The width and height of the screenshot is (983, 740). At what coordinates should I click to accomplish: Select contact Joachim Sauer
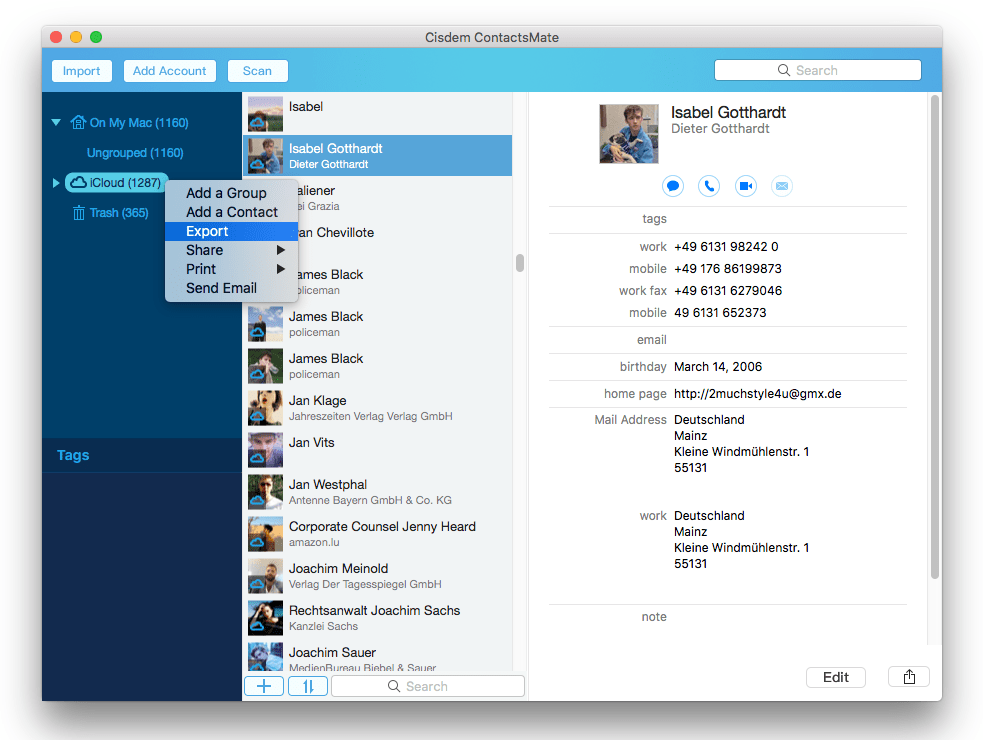coord(377,655)
